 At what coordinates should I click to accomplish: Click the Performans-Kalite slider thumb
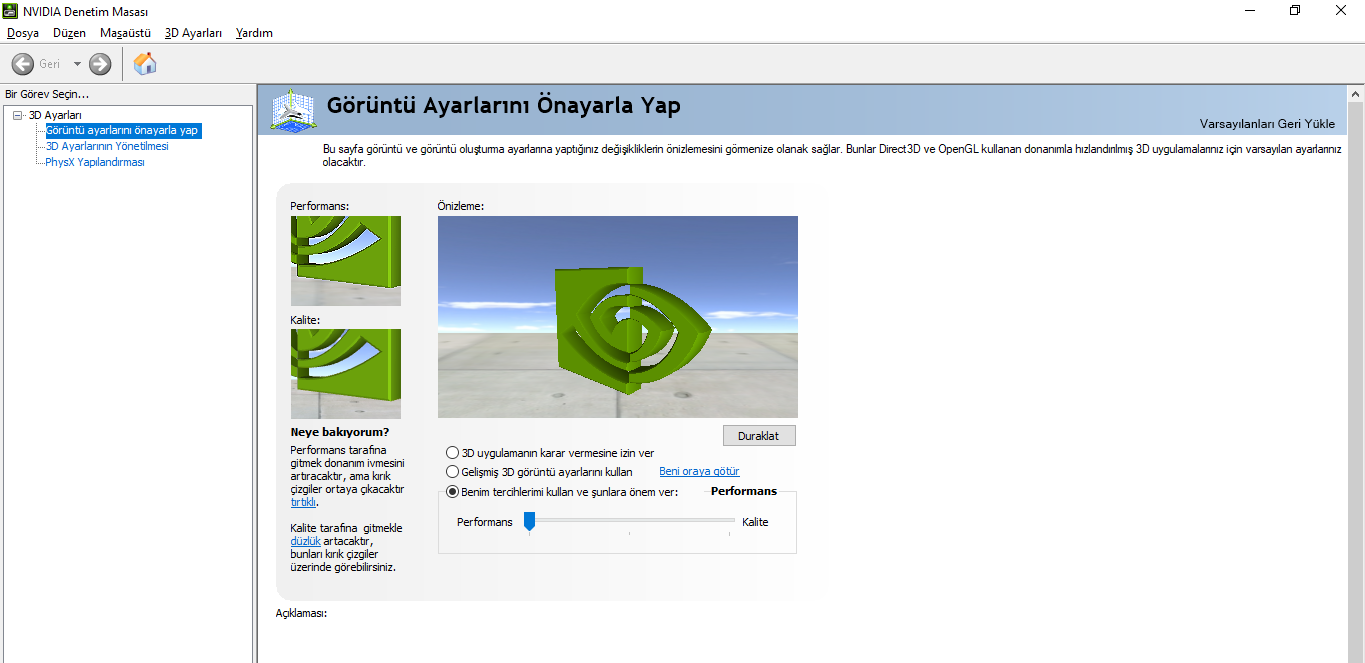click(x=530, y=521)
